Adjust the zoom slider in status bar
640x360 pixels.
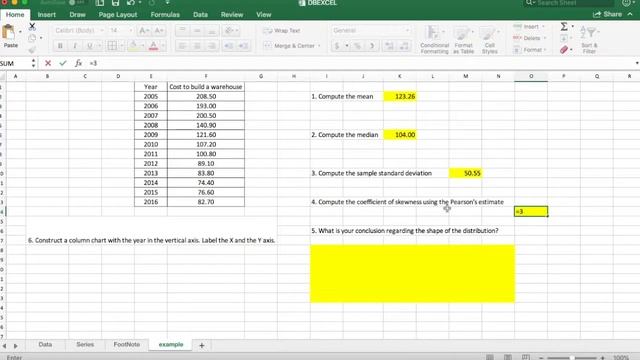(x=572, y=358)
